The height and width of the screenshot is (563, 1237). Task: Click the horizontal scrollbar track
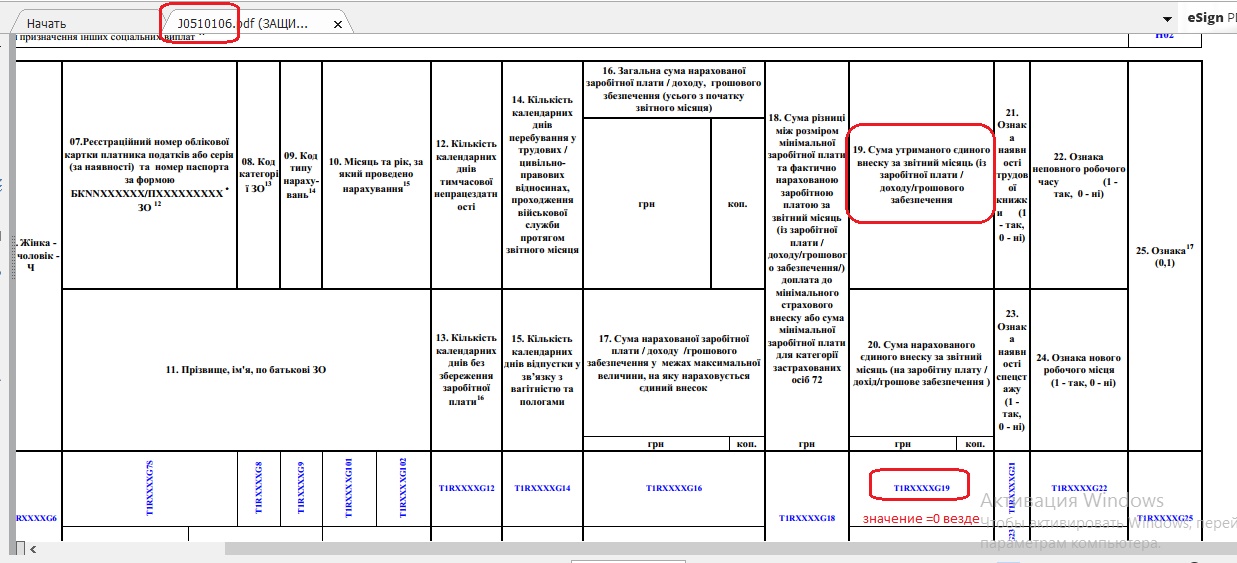600,549
